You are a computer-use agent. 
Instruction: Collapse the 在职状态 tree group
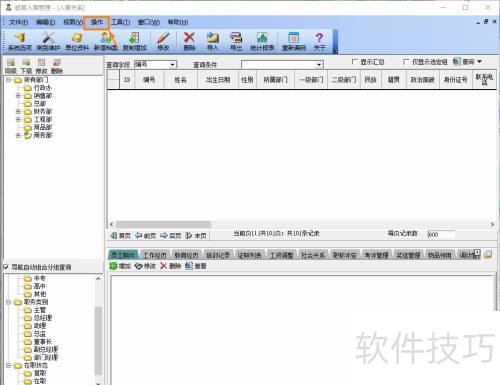point(9,365)
